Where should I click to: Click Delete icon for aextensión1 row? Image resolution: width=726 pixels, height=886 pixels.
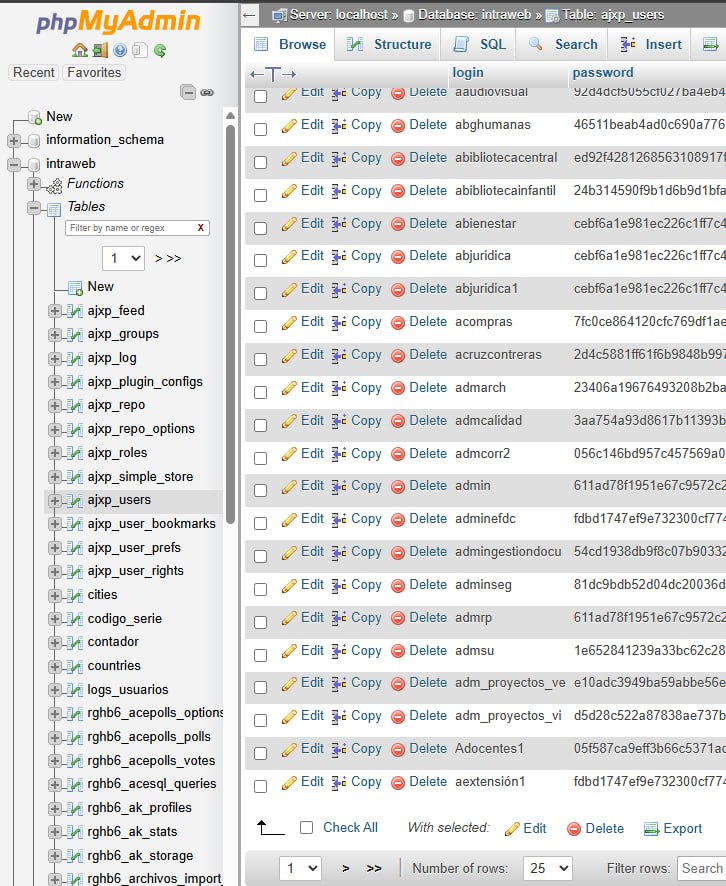click(398, 783)
